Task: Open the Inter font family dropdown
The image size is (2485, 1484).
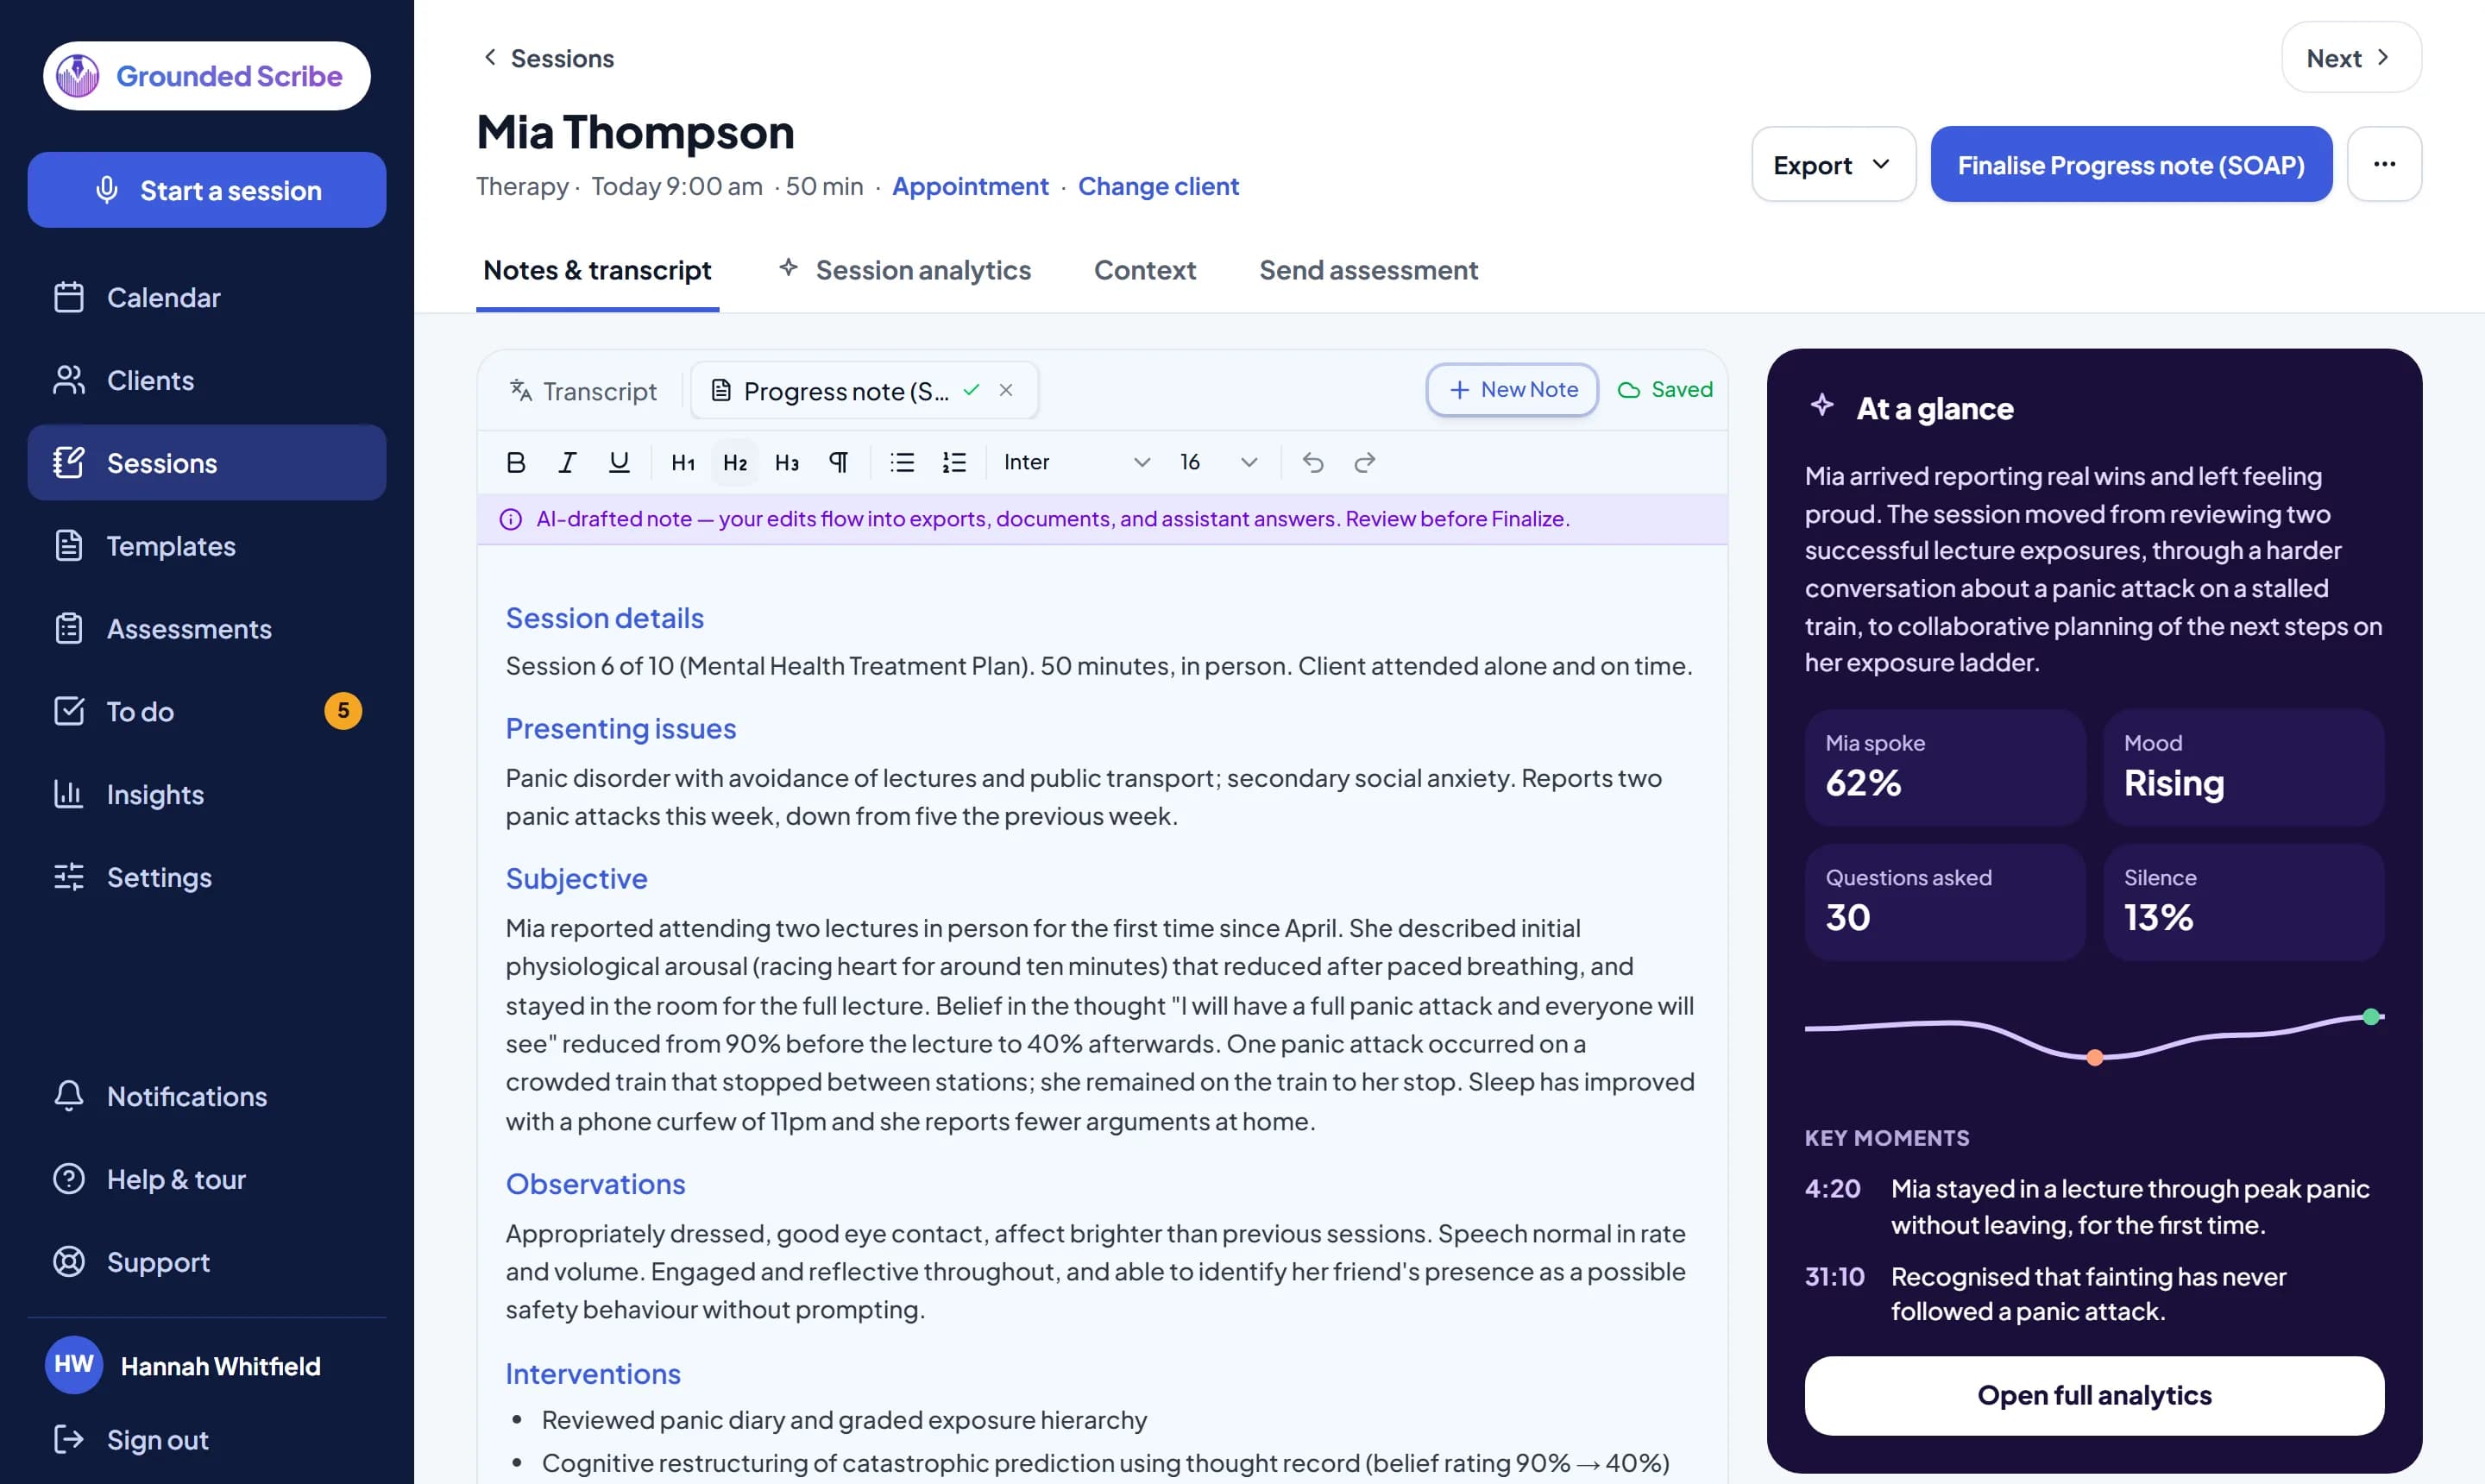Action: point(1076,462)
